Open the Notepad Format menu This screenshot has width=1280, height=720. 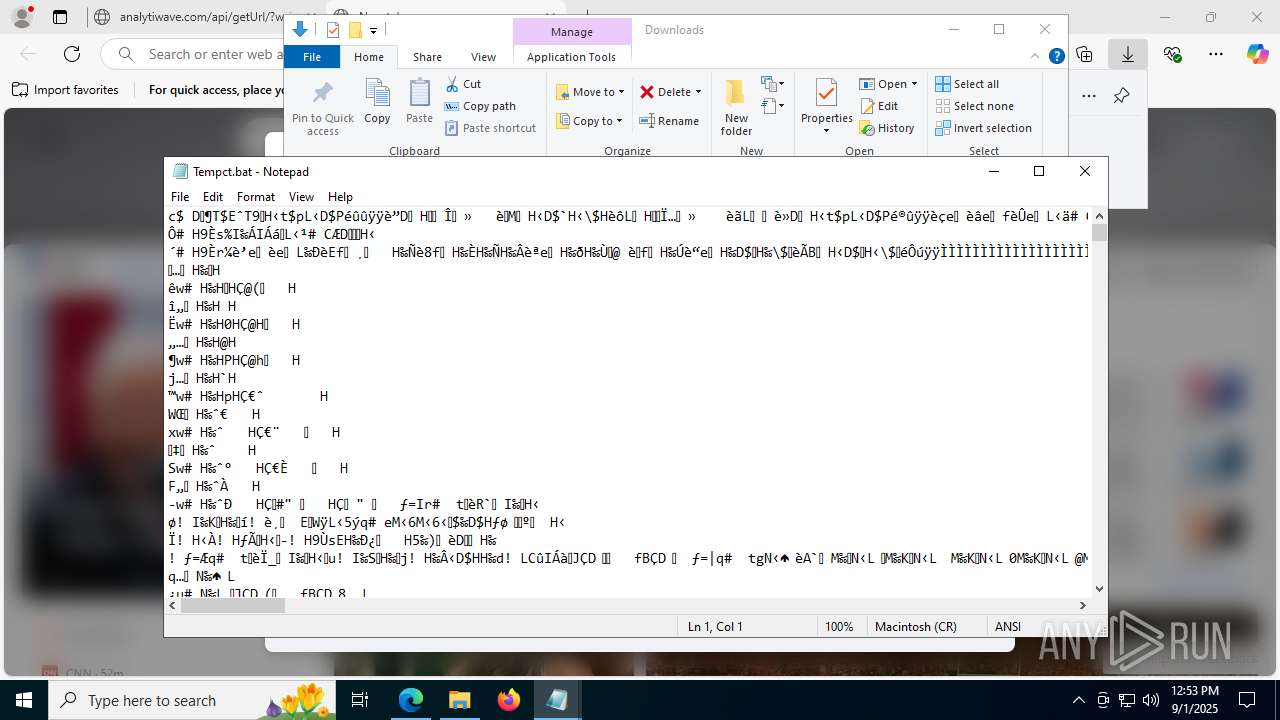click(x=255, y=197)
